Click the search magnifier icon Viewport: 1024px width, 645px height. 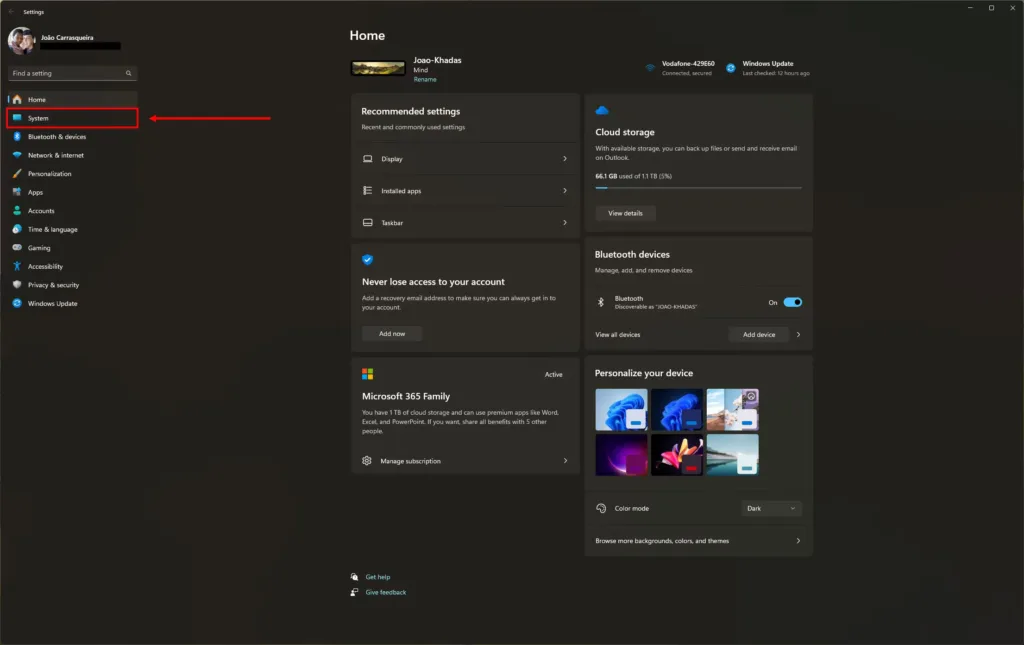(x=129, y=73)
